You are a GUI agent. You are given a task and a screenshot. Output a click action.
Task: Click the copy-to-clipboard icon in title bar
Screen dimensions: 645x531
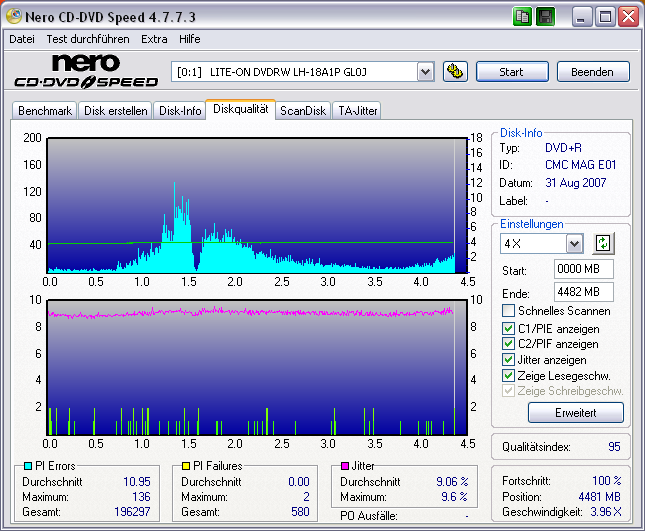tap(522, 17)
